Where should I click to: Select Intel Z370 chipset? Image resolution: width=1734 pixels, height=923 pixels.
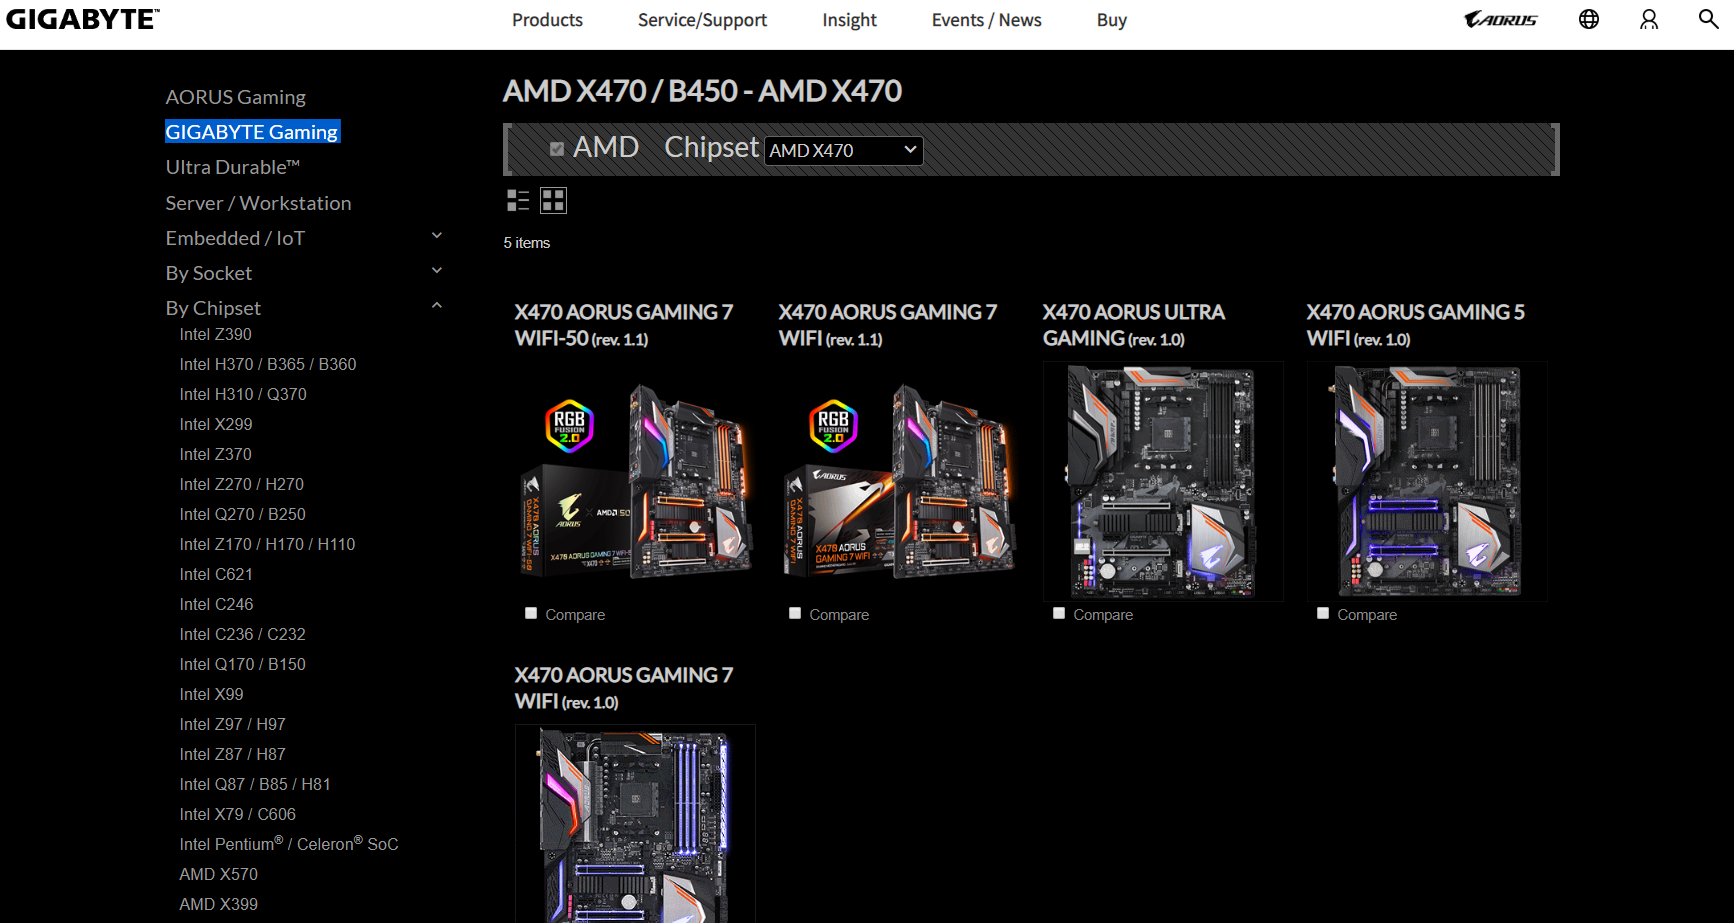216,454
